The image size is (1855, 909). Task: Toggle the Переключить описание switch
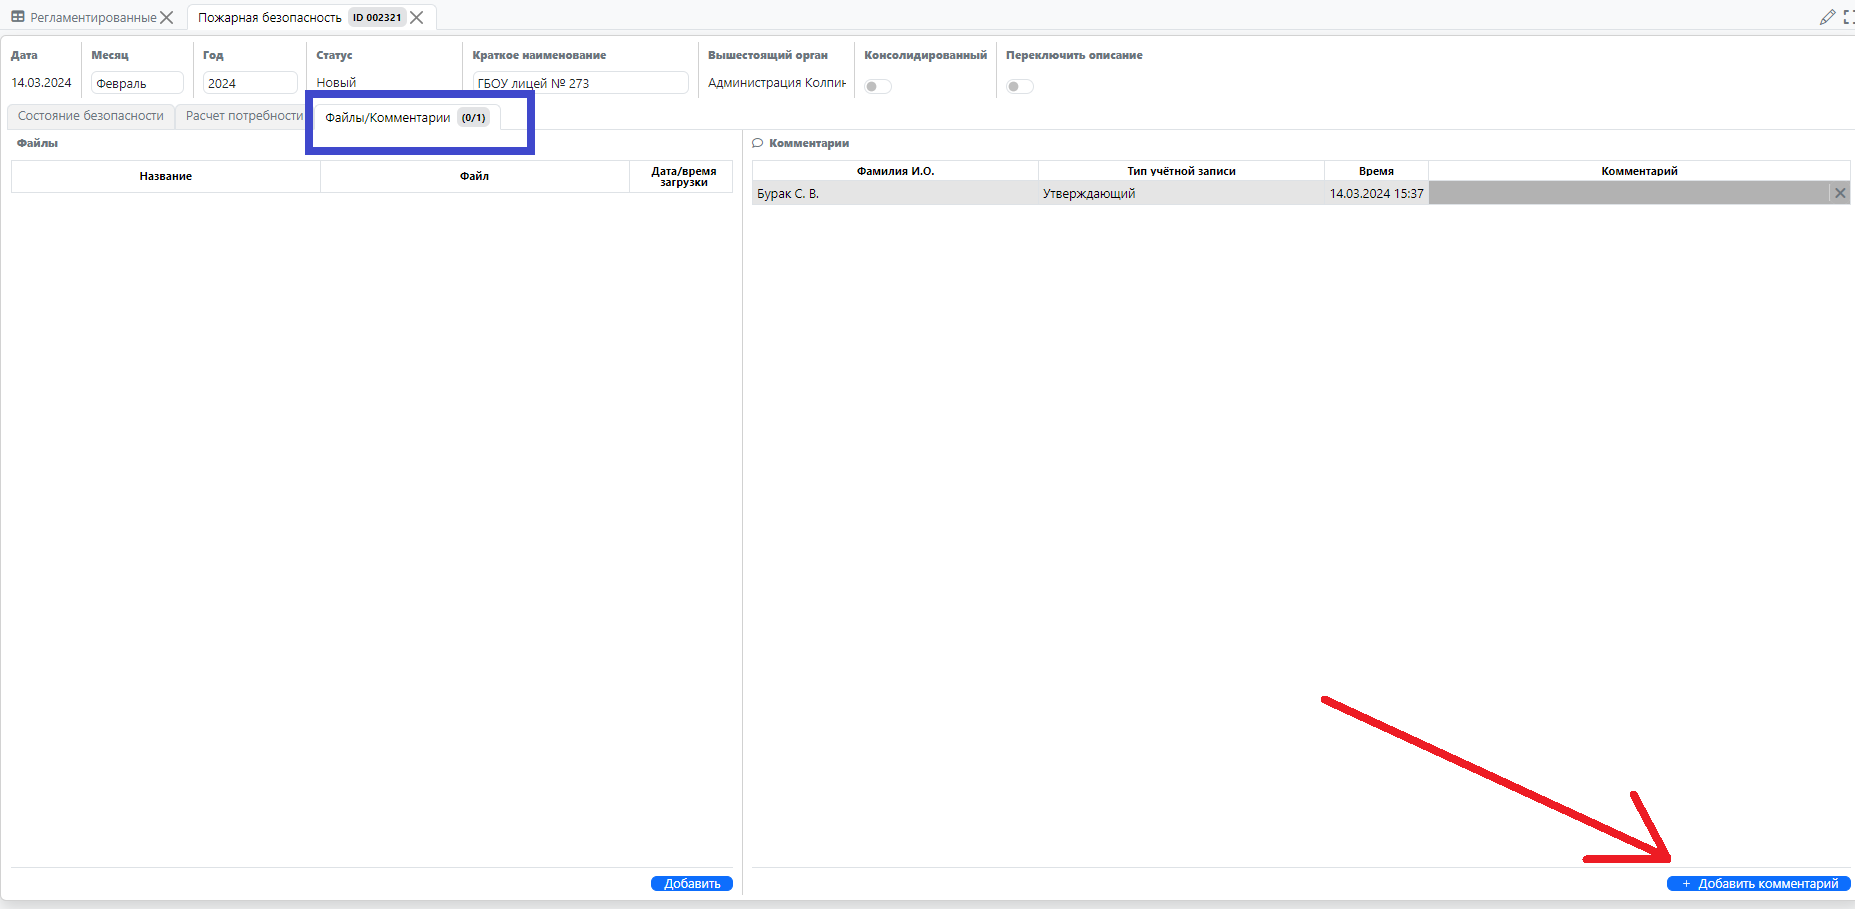coord(1019,86)
